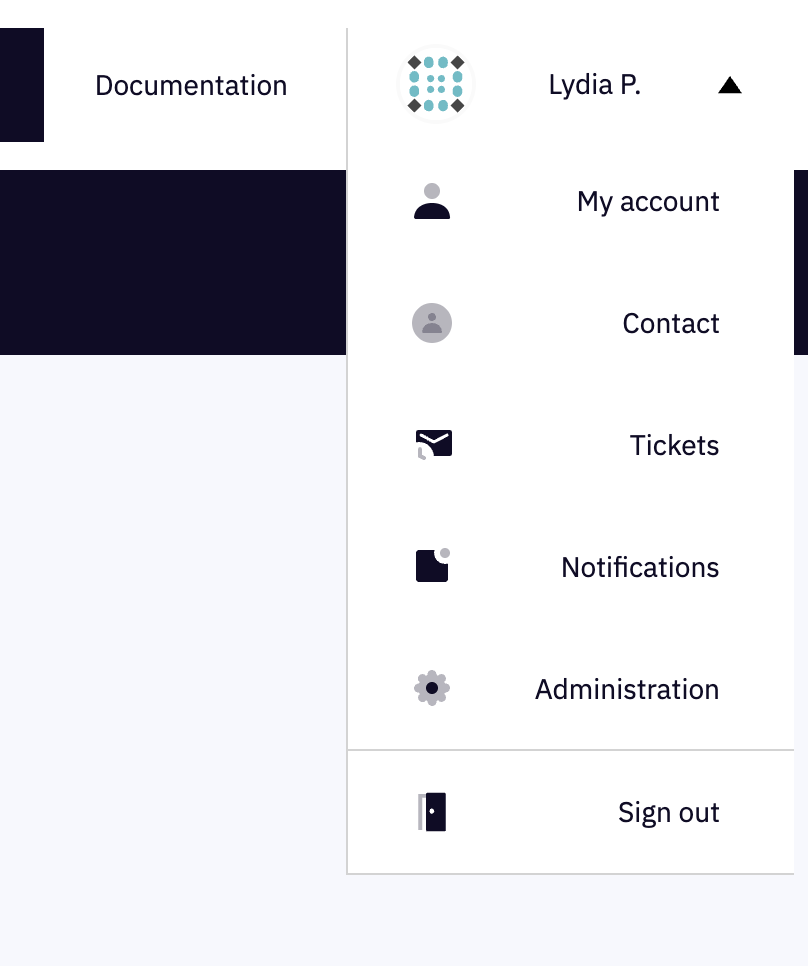
Task: Click the Lydia P. user name
Action: [594, 86]
